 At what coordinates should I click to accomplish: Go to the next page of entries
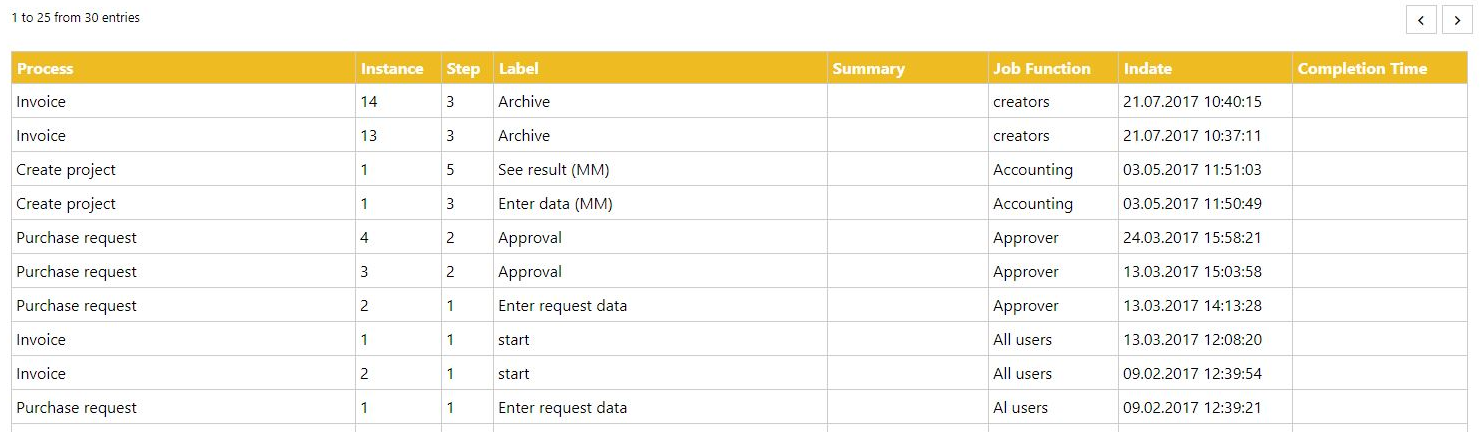tap(1456, 19)
